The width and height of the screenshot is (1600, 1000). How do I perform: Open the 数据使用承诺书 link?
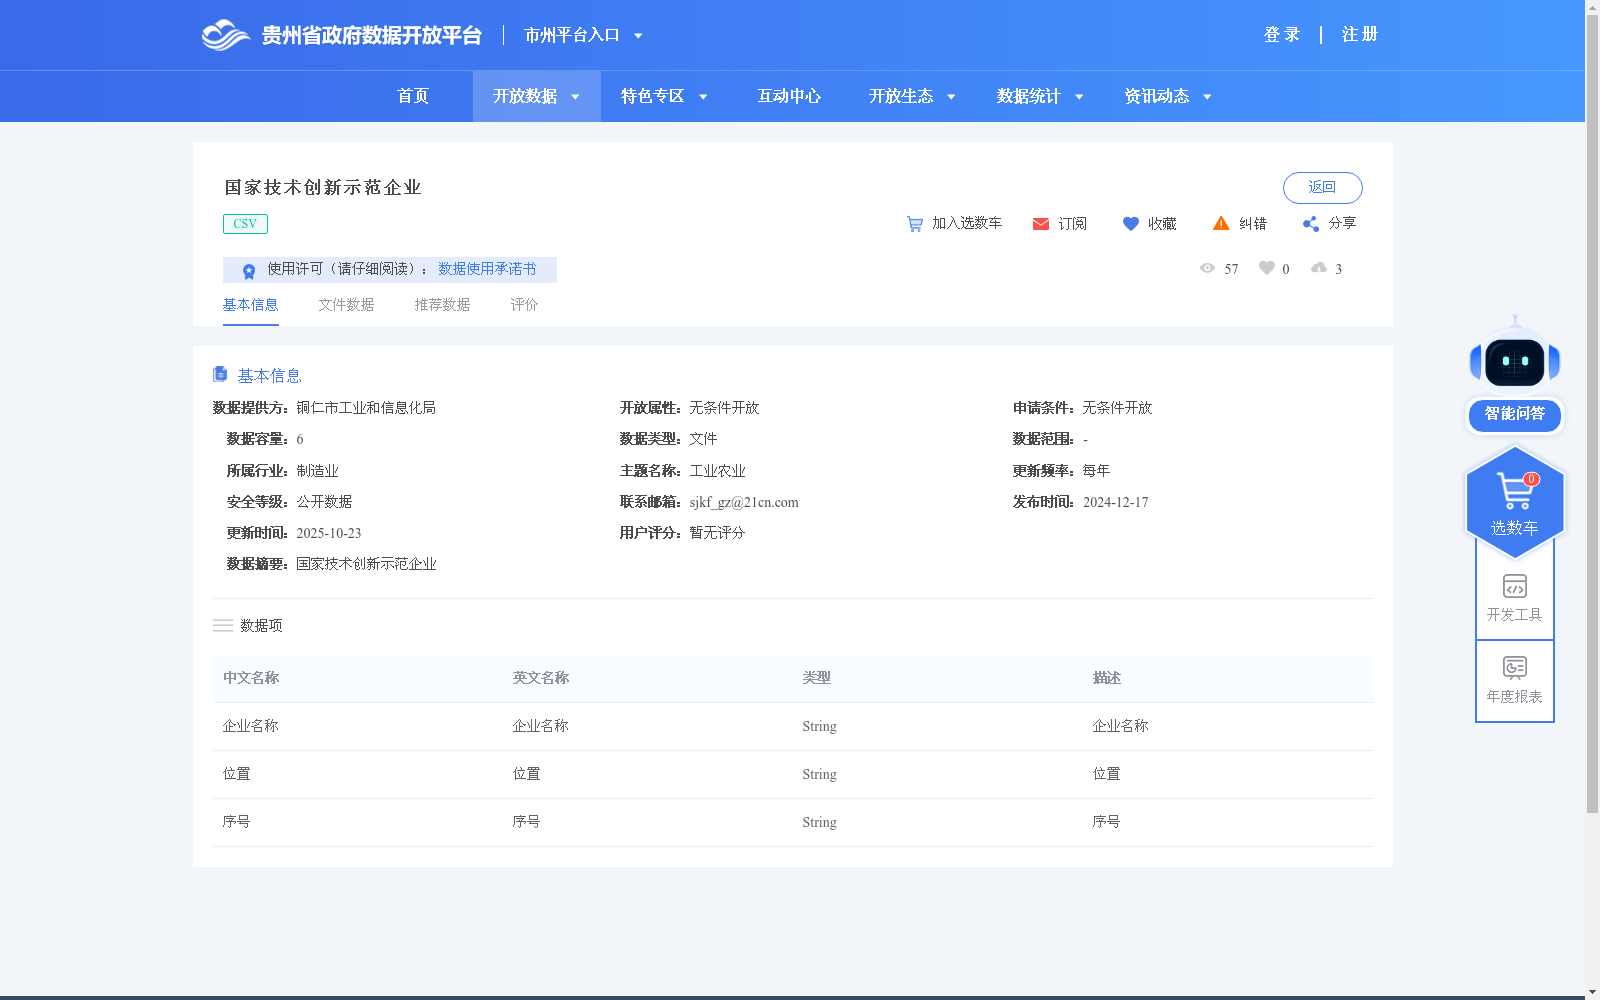click(x=487, y=269)
